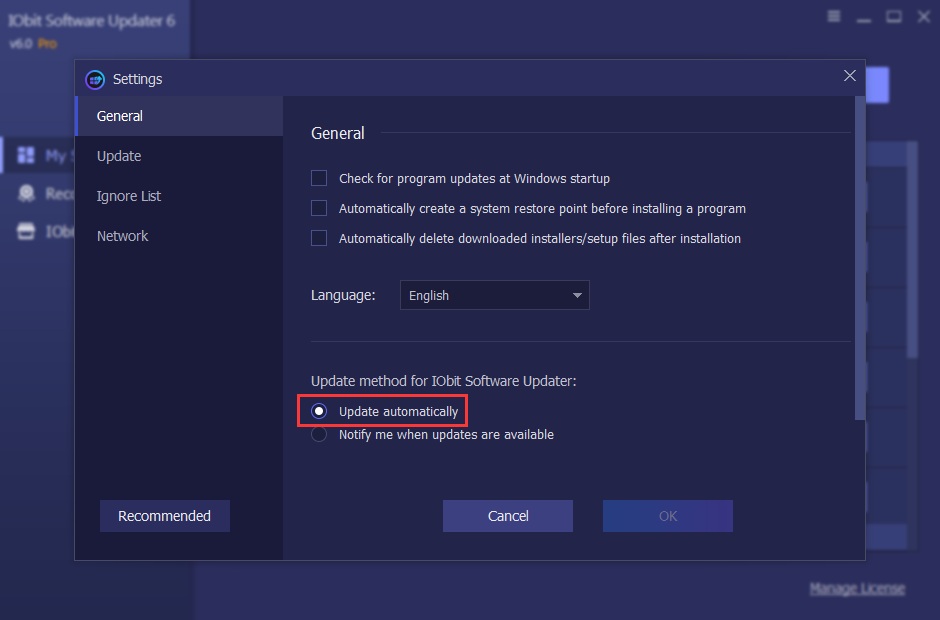Image resolution: width=940 pixels, height=620 pixels.
Task: Click the Language dropdown arrow
Action: point(577,295)
